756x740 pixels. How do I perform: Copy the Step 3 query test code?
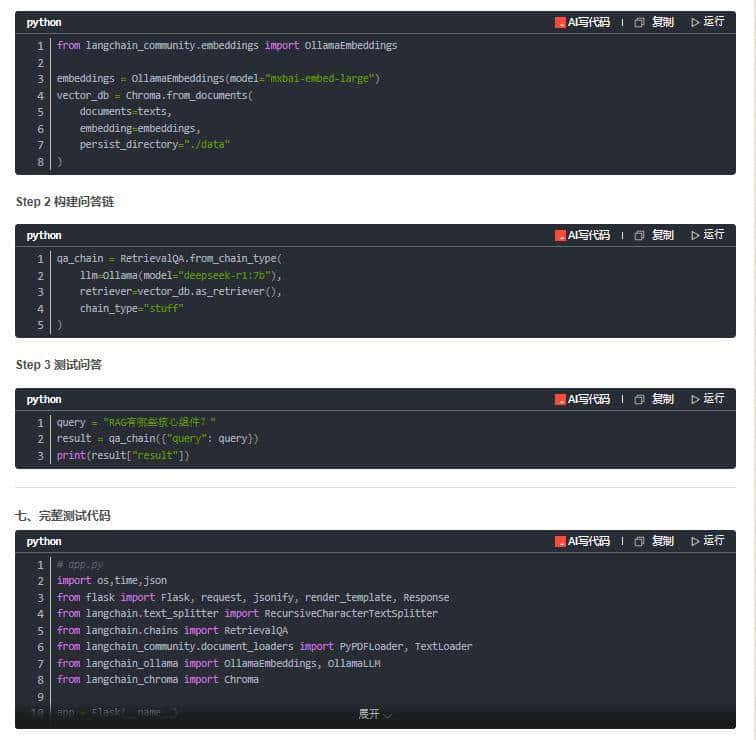coord(654,399)
